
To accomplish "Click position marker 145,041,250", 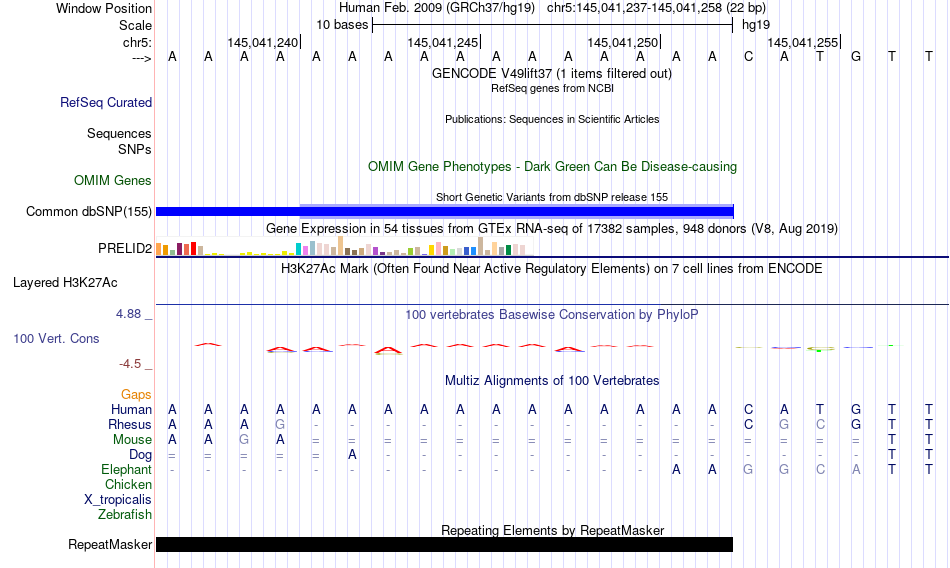I will tap(623, 42).
